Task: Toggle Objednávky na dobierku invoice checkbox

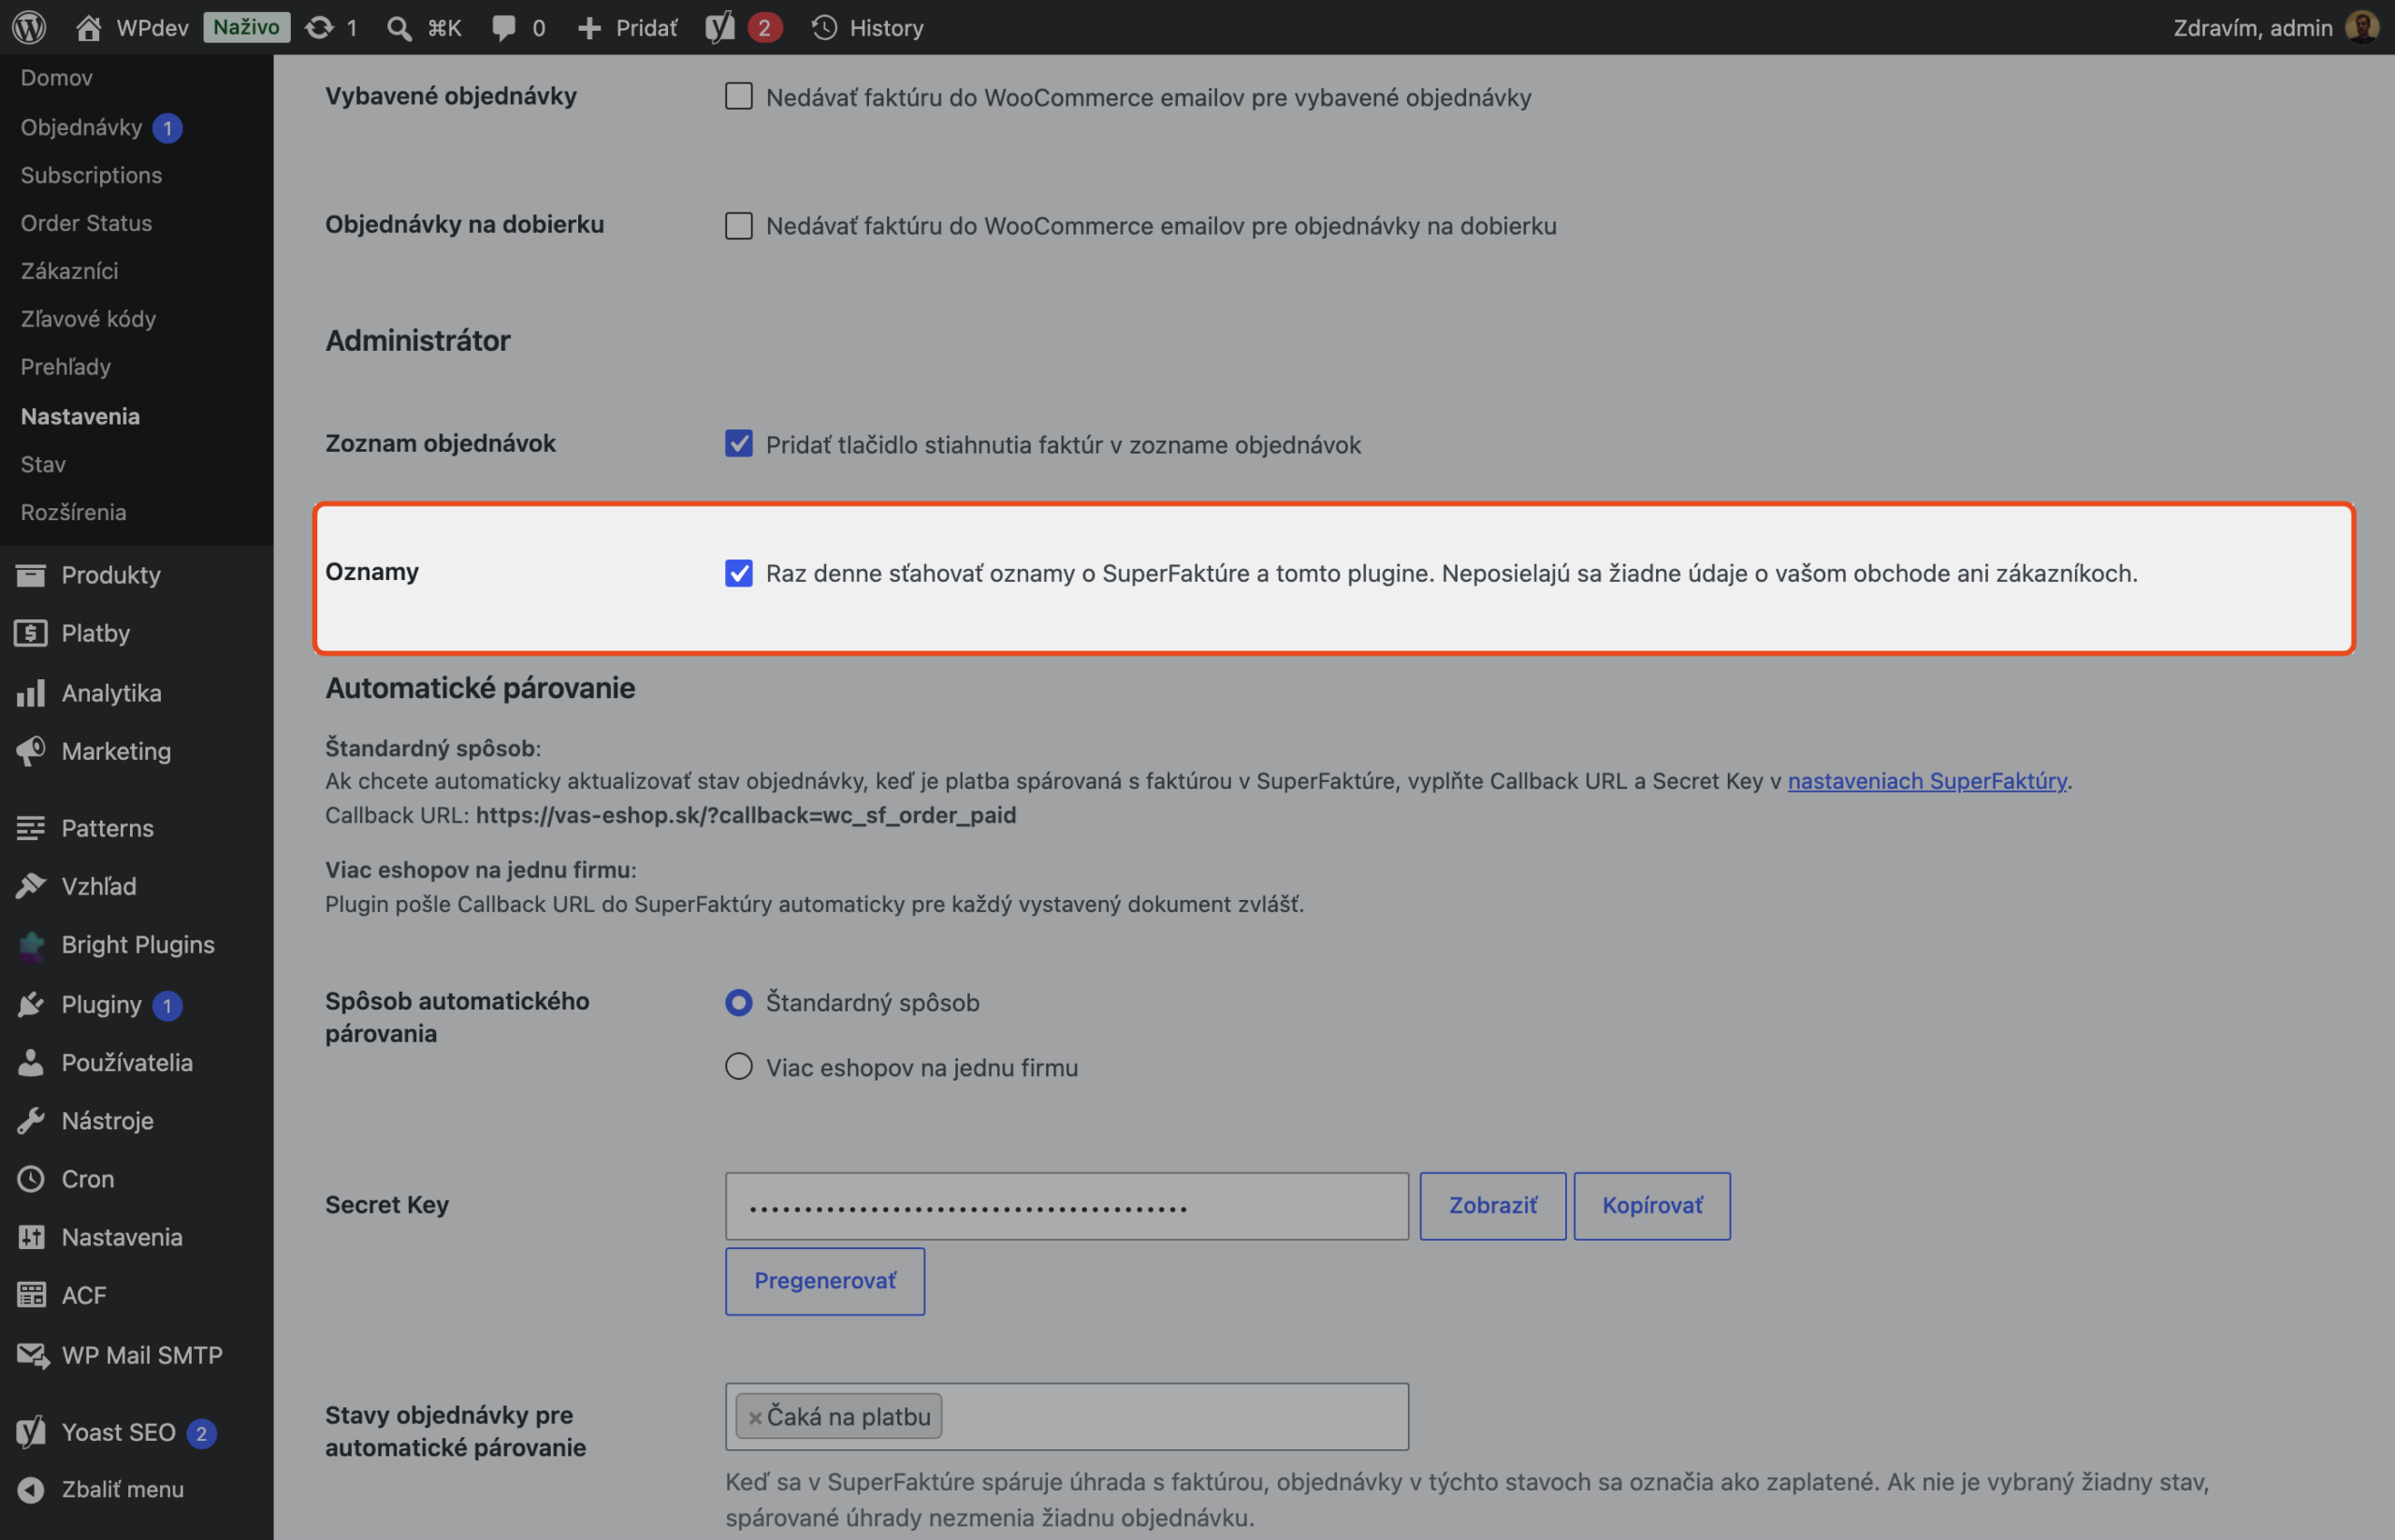Action: (x=739, y=225)
